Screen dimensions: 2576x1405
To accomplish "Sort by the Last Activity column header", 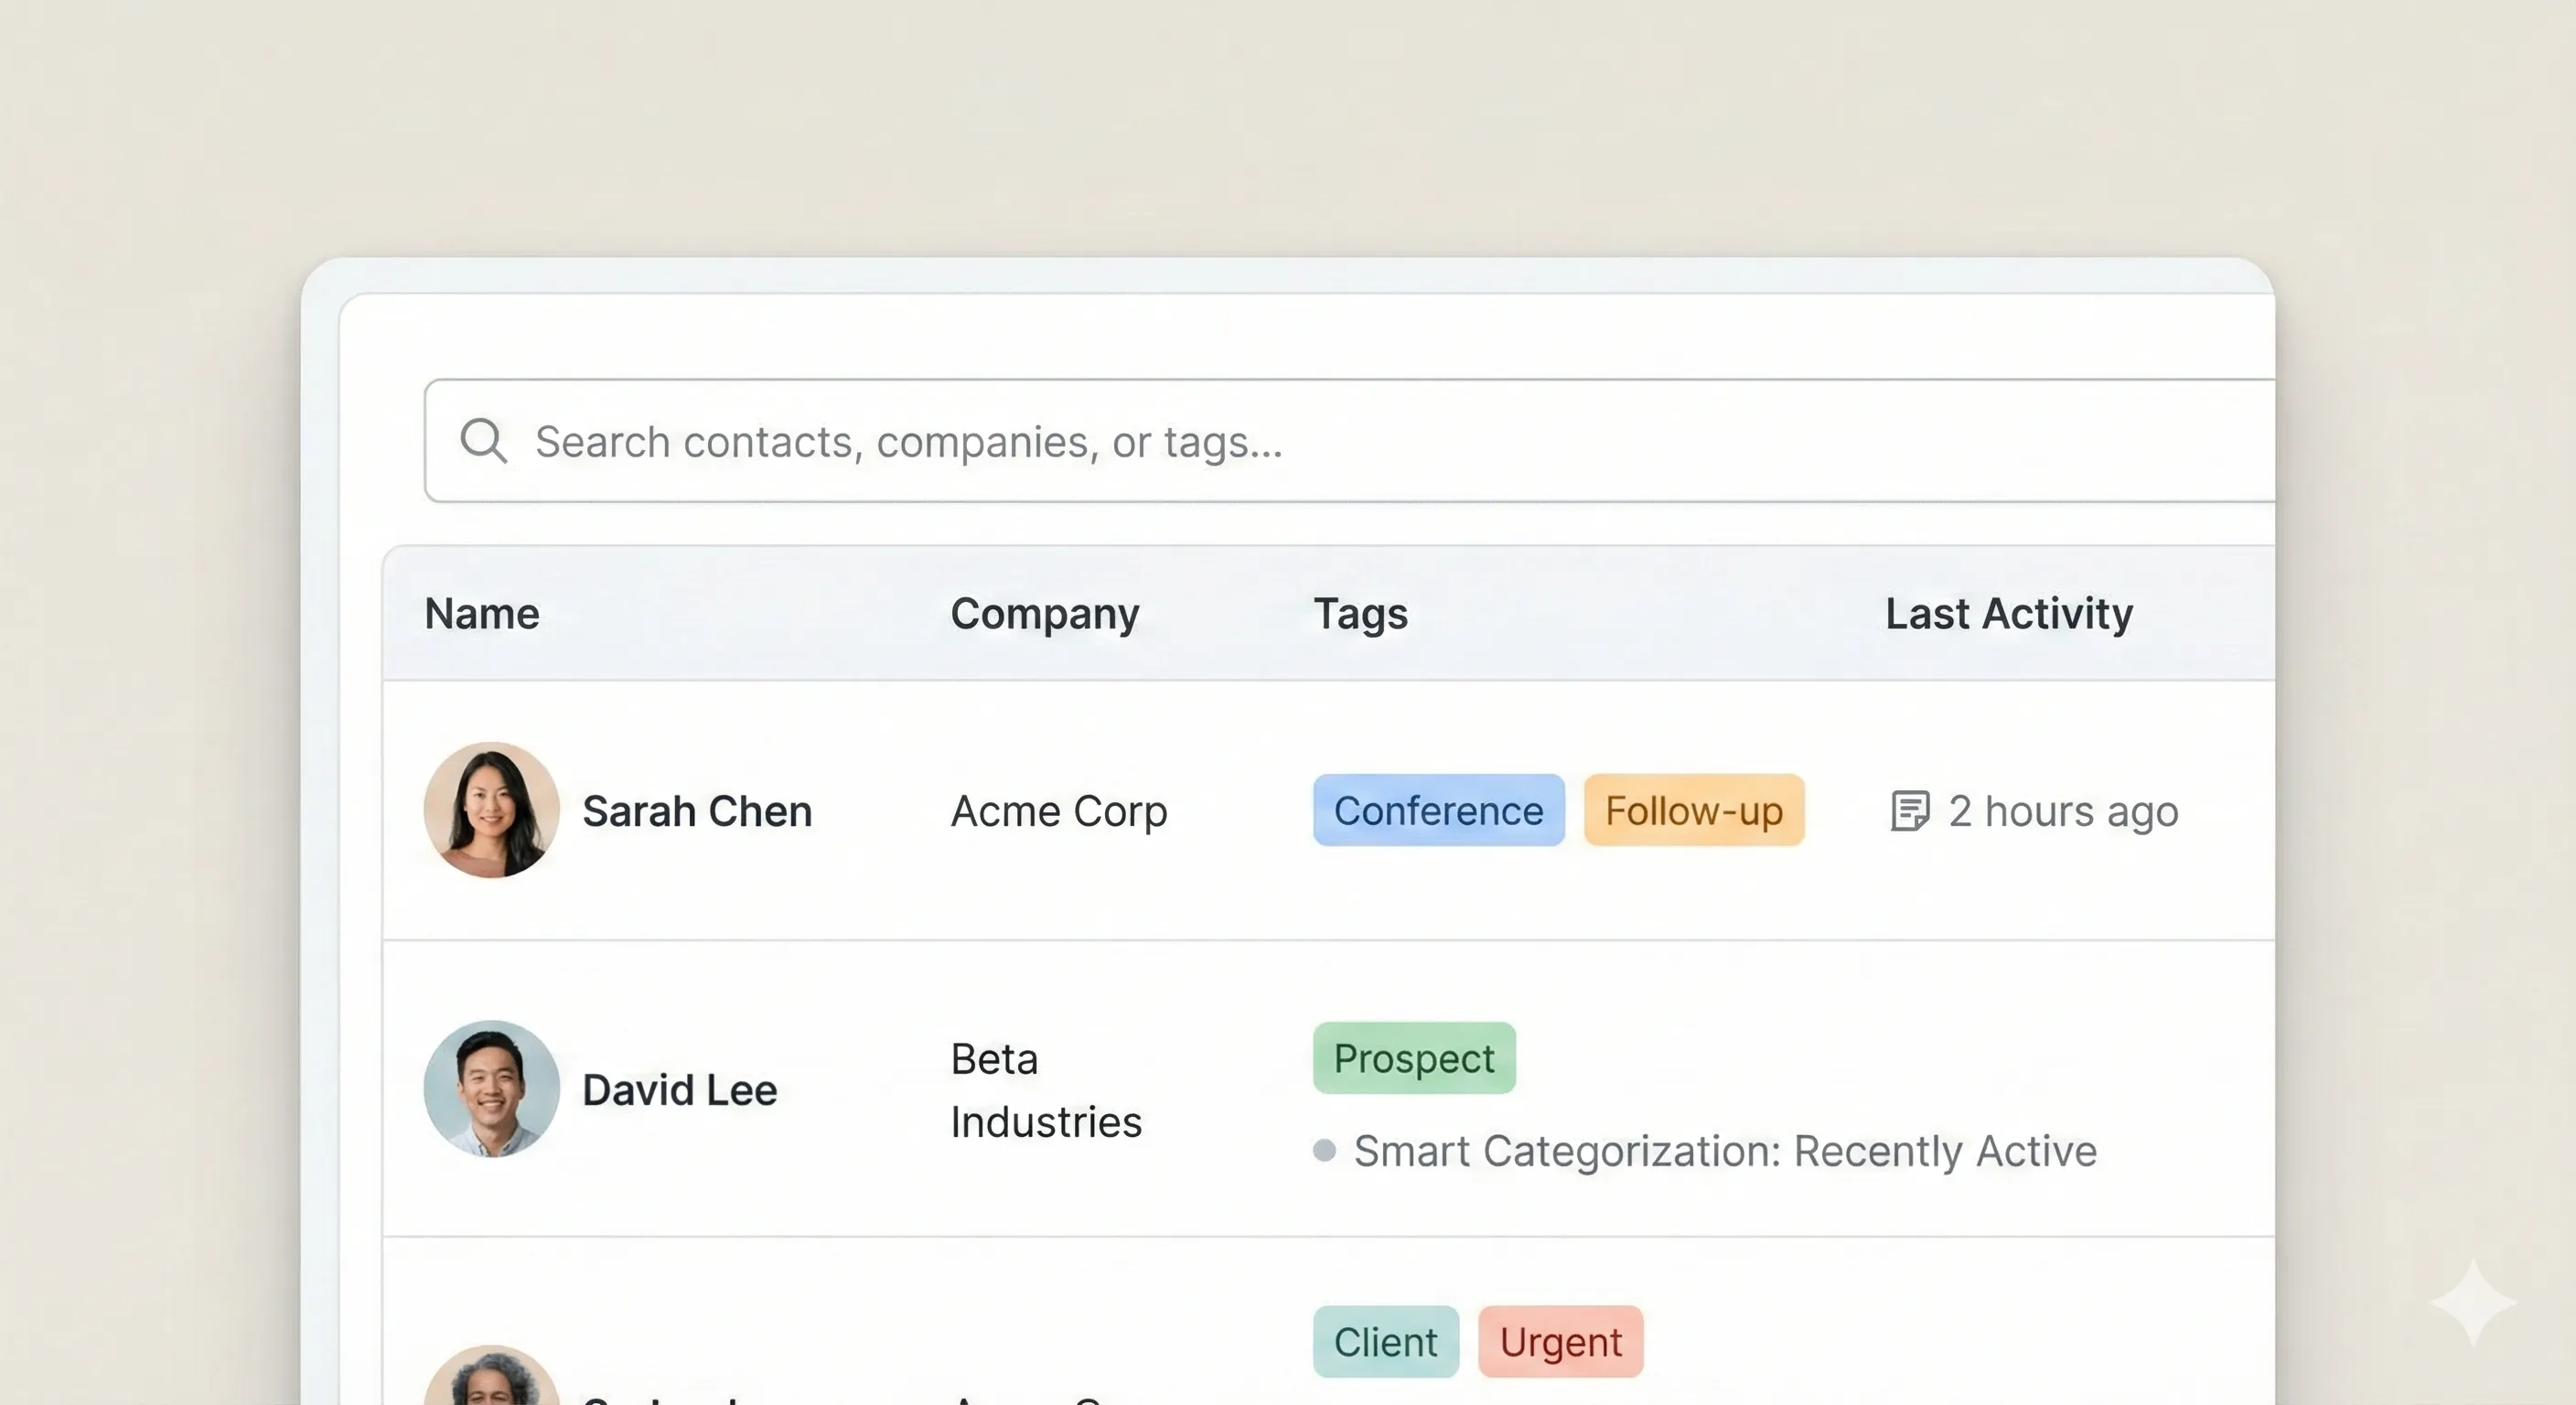I will [2008, 613].
